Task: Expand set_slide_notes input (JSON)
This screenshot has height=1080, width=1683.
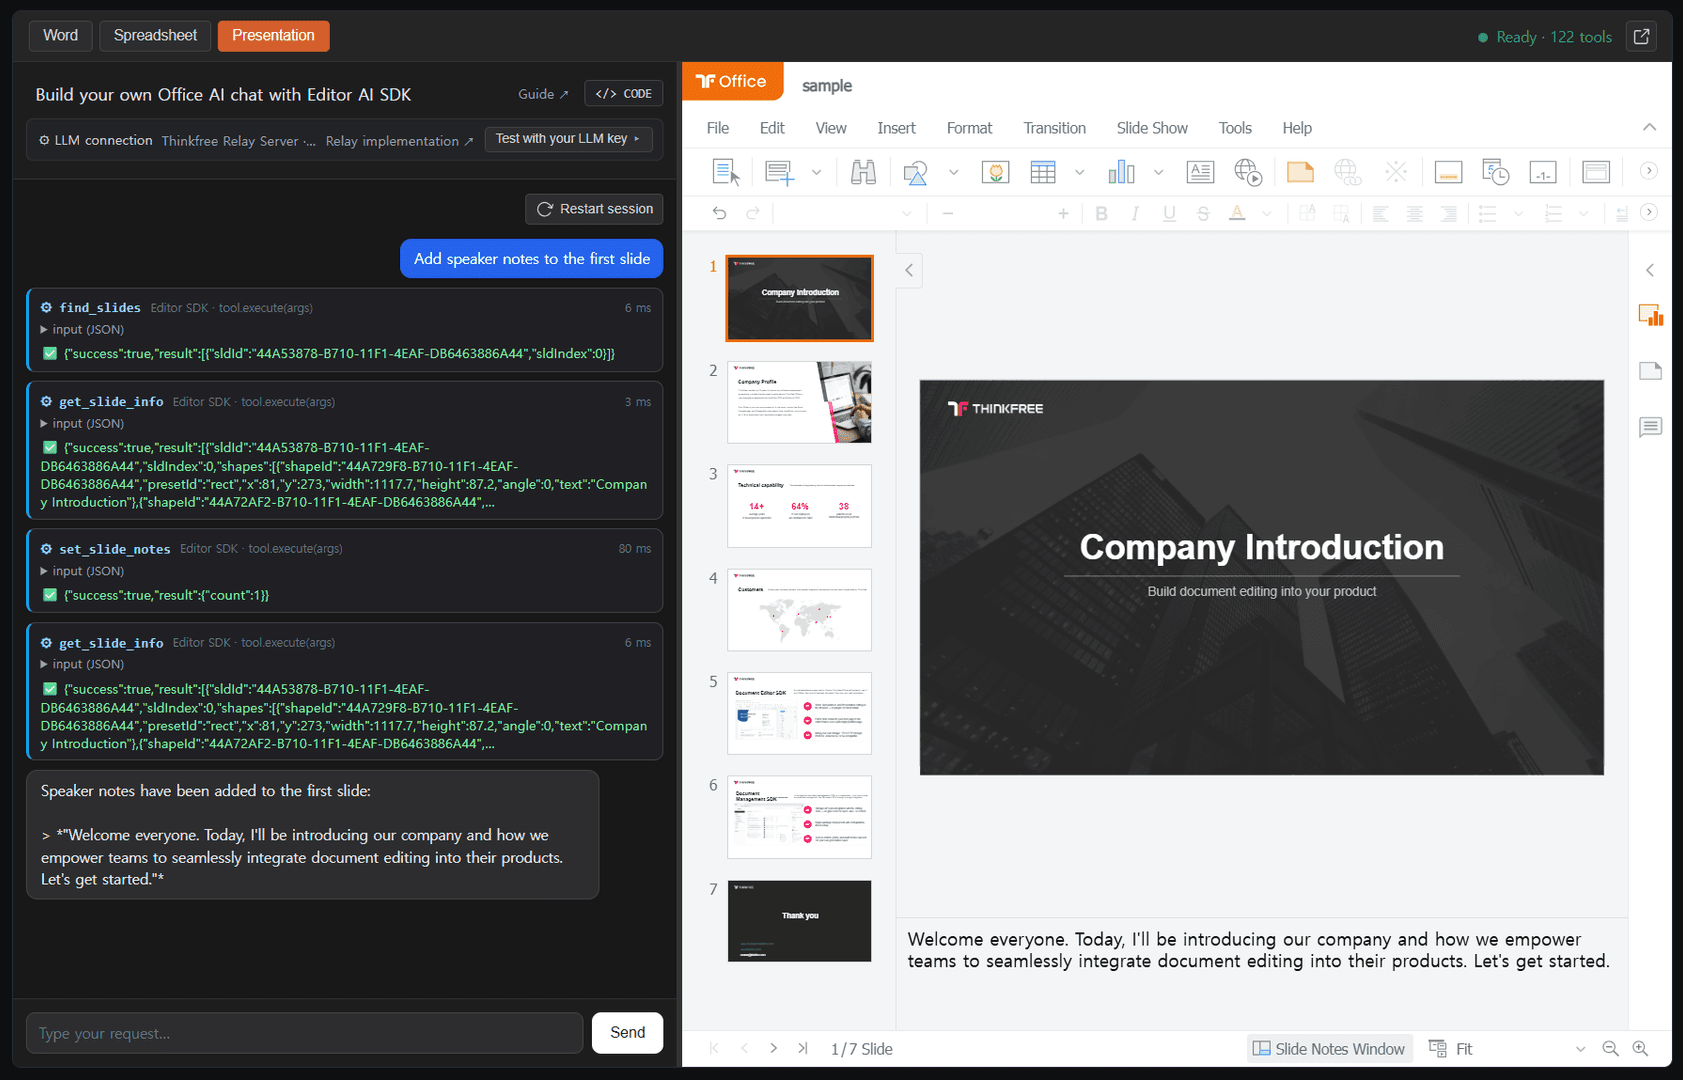Action: [x=82, y=571]
